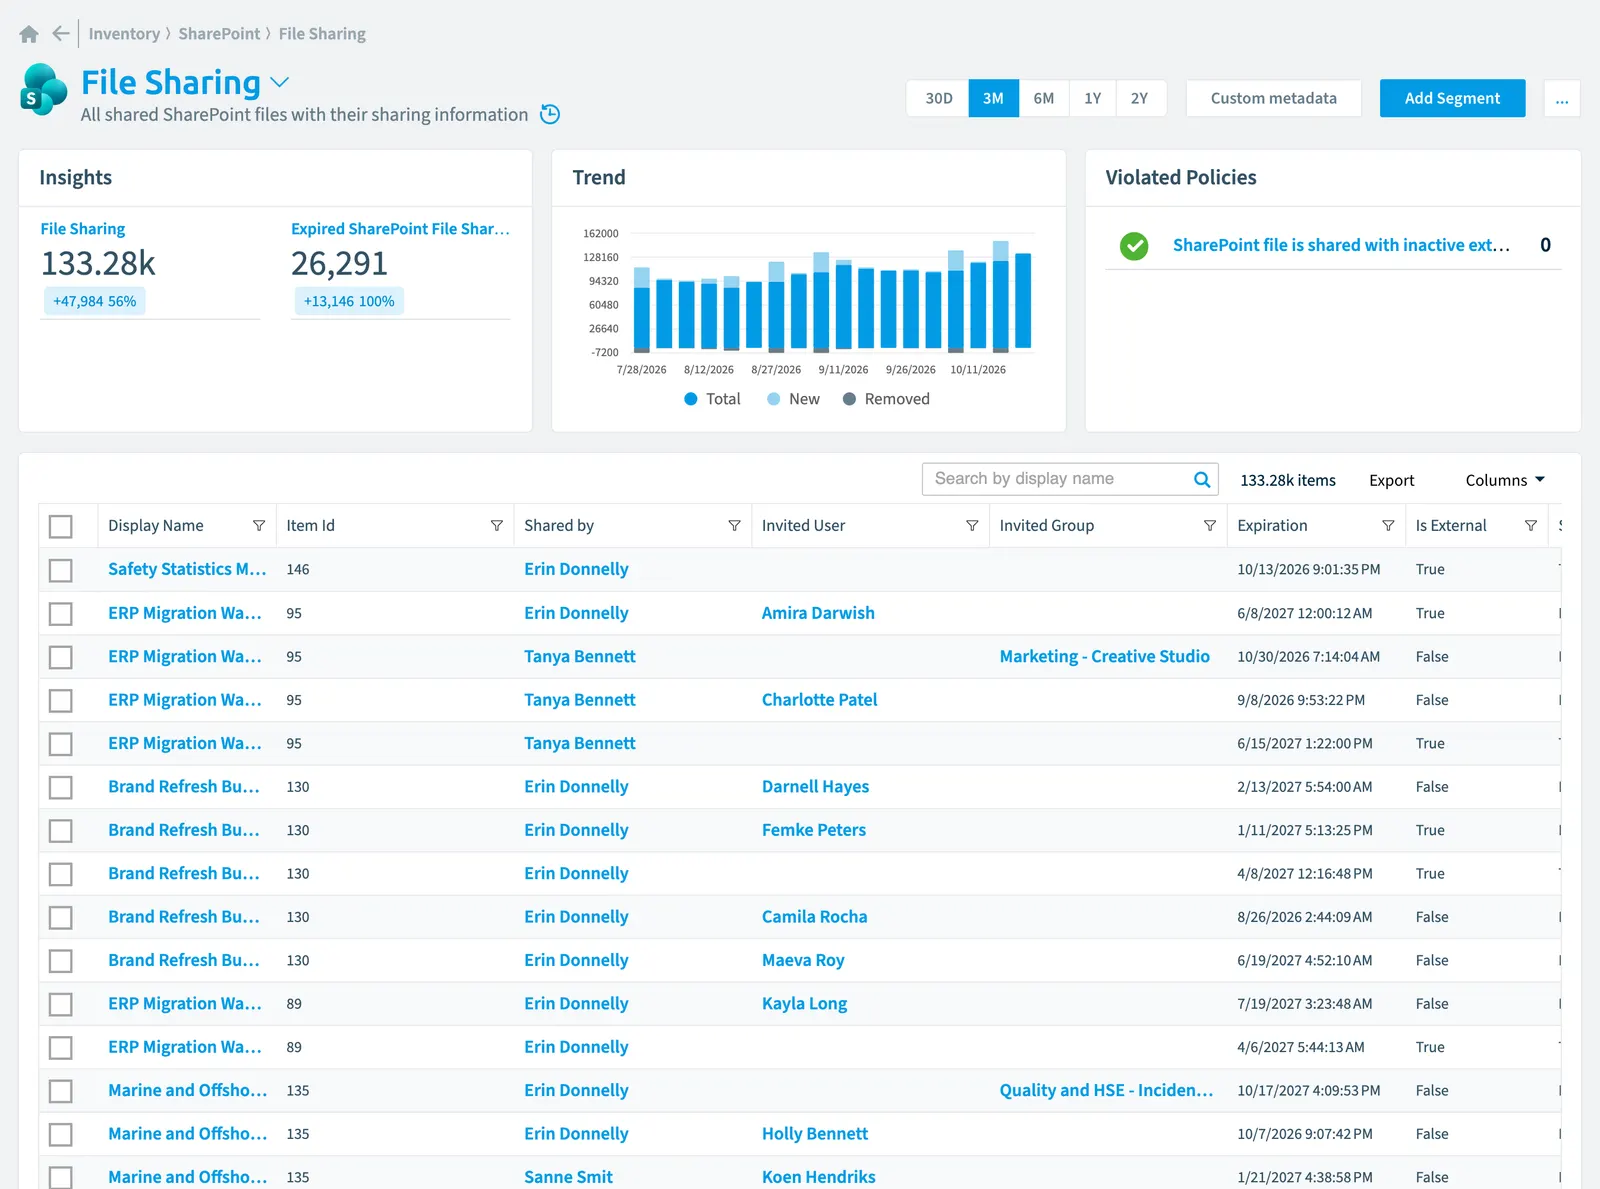Select the 6M time range

click(x=1044, y=99)
